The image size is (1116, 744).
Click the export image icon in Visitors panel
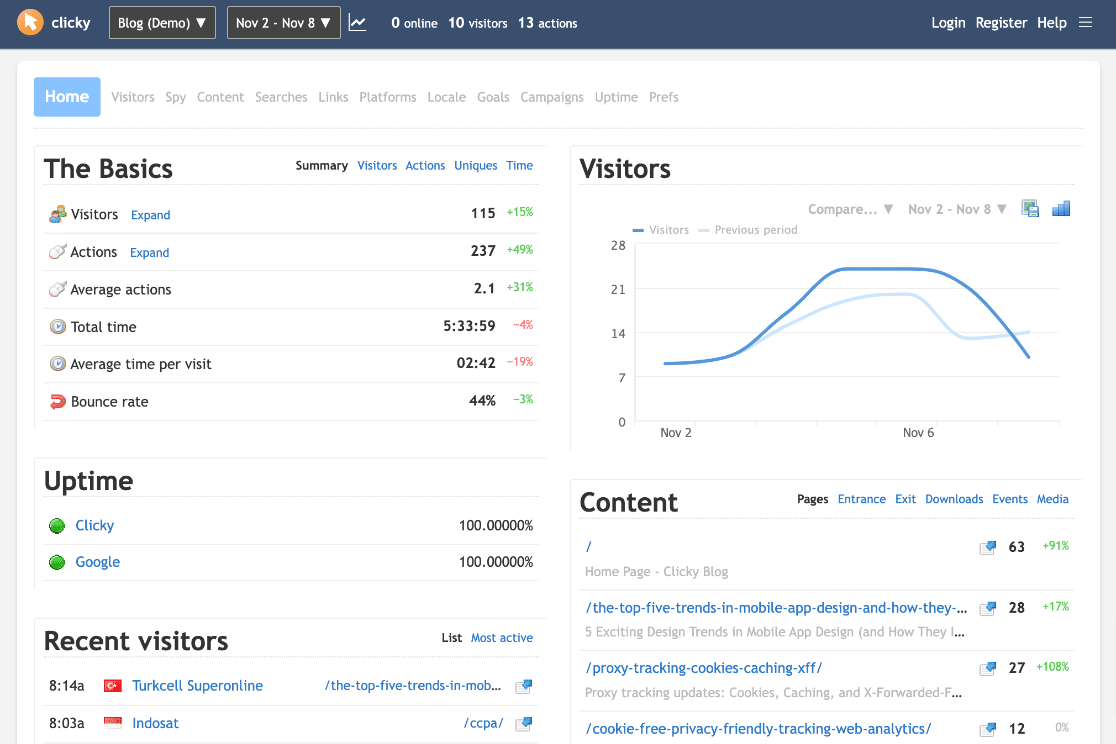click(x=1029, y=208)
